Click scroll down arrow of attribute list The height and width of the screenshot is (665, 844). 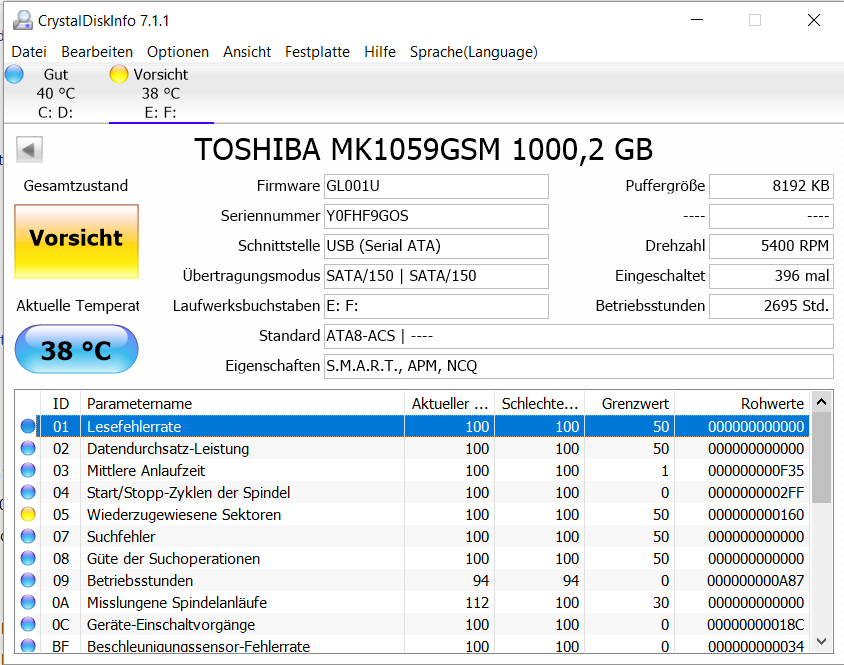[821, 641]
